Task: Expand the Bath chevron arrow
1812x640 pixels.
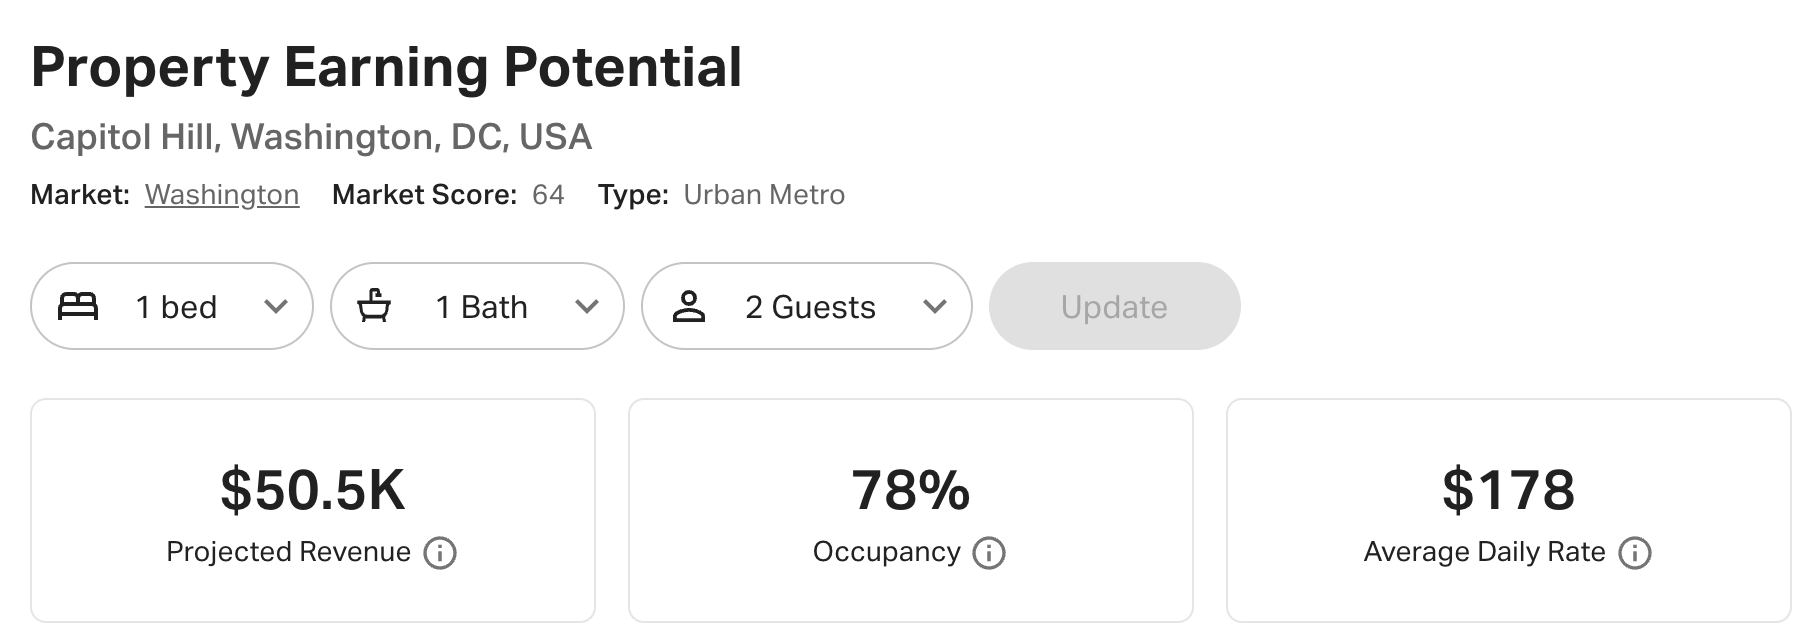Action: tap(587, 307)
